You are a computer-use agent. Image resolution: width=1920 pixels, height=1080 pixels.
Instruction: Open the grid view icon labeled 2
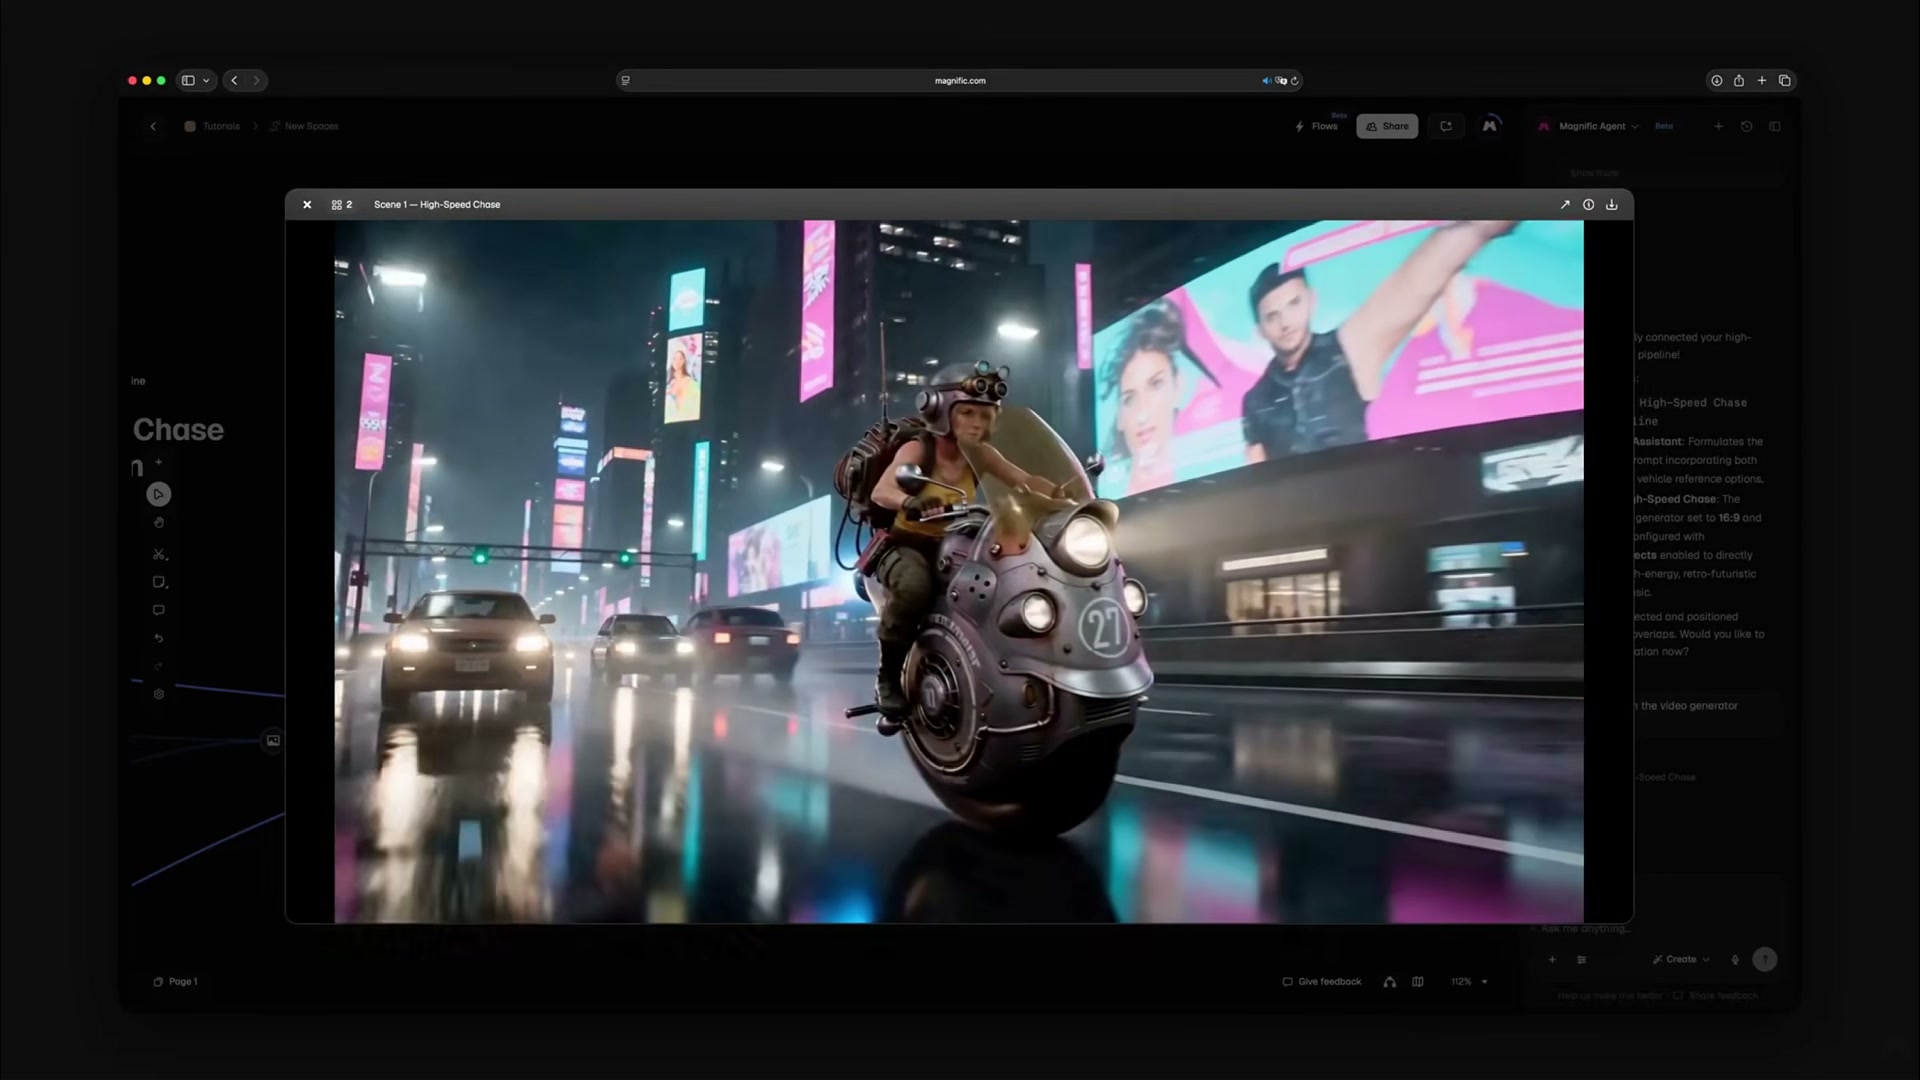(342, 204)
